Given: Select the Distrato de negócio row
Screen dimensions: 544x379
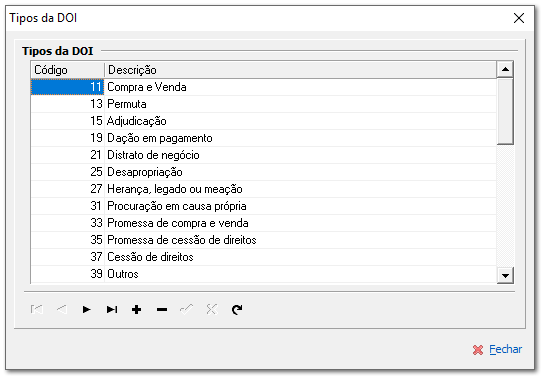Looking at the screenshot, I should point(264,155).
